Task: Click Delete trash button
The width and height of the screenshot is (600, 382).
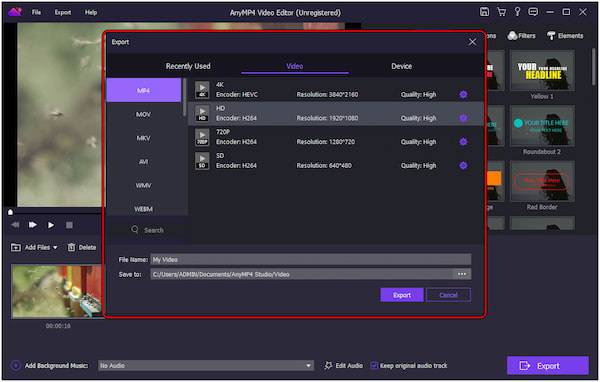Action: pyautogui.click(x=82, y=247)
